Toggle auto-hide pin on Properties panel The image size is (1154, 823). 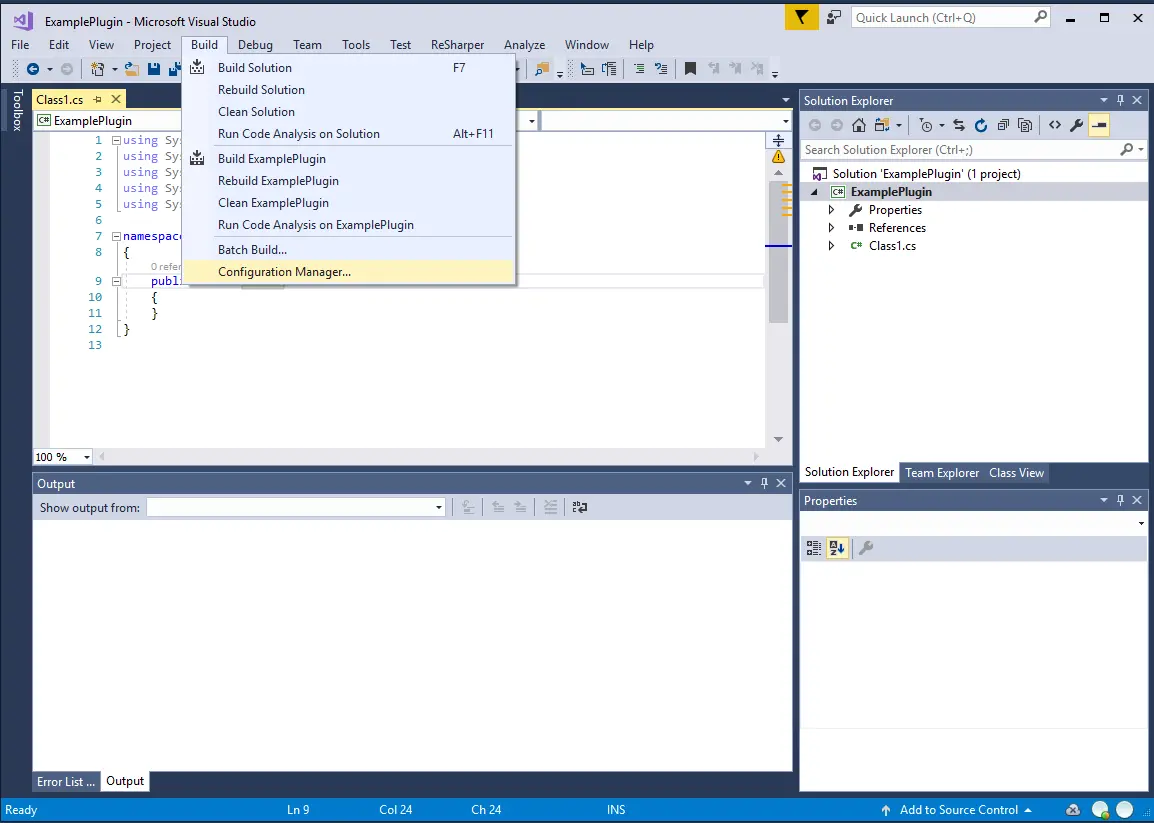[x=1120, y=500]
